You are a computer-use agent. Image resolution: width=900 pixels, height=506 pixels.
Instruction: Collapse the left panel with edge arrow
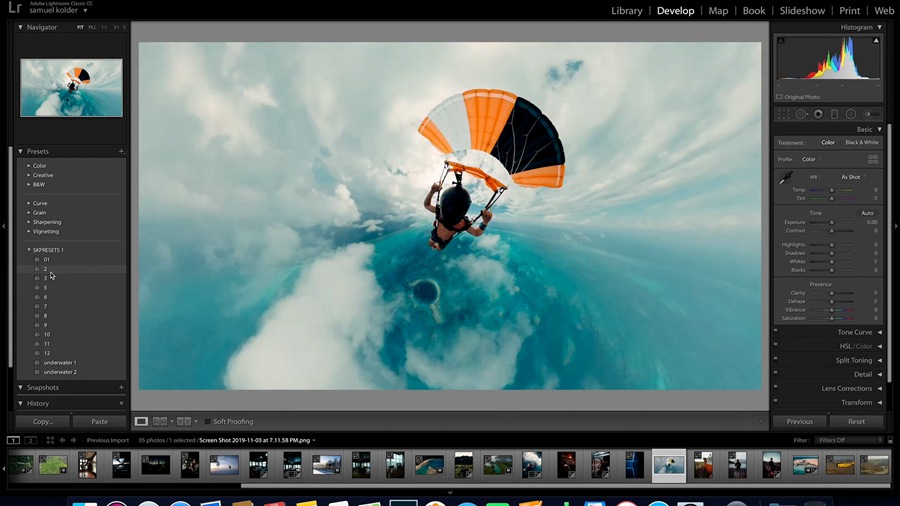3,226
